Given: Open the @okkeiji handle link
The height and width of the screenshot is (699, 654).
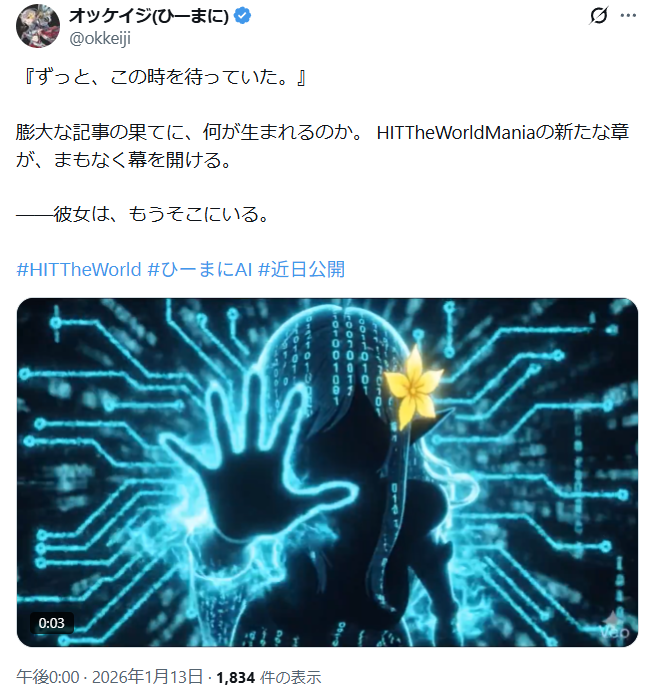Looking at the screenshot, I should [100, 38].
